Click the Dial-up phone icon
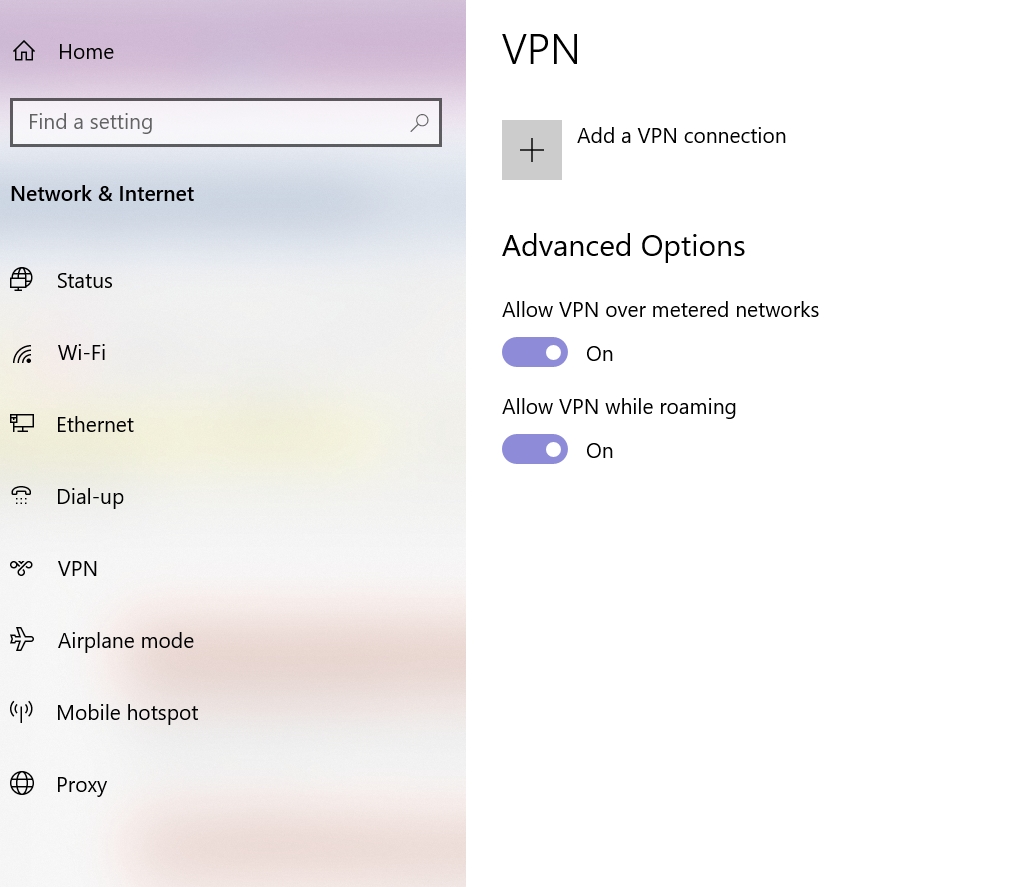The width and height of the screenshot is (1024, 887). coord(22,496)
